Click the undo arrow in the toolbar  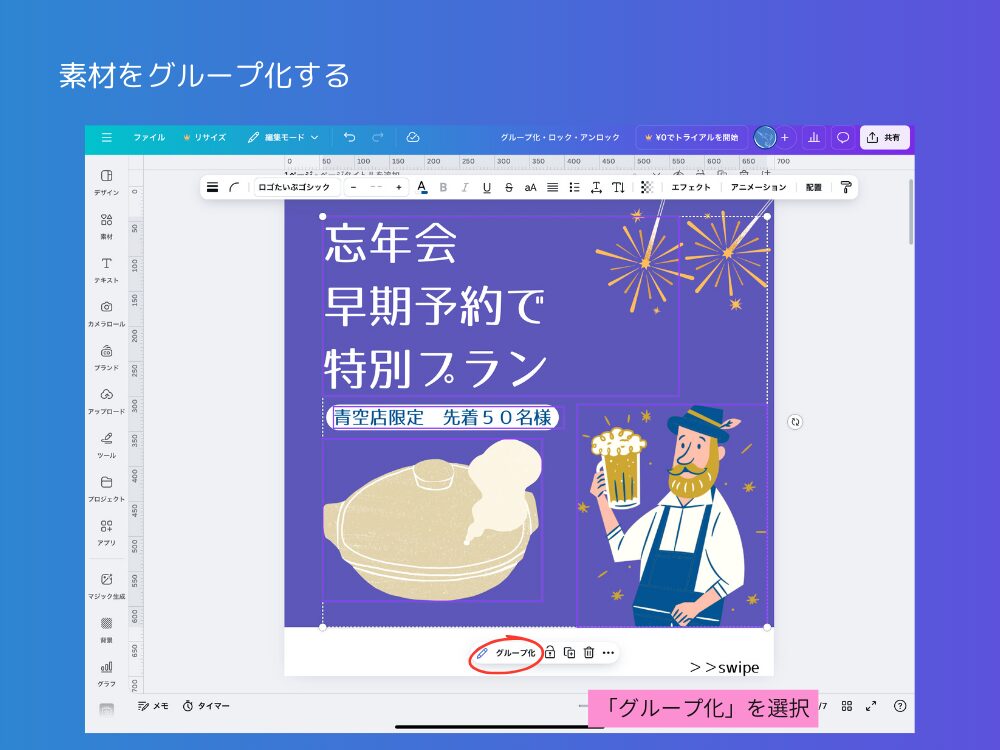tap(349, 137)
